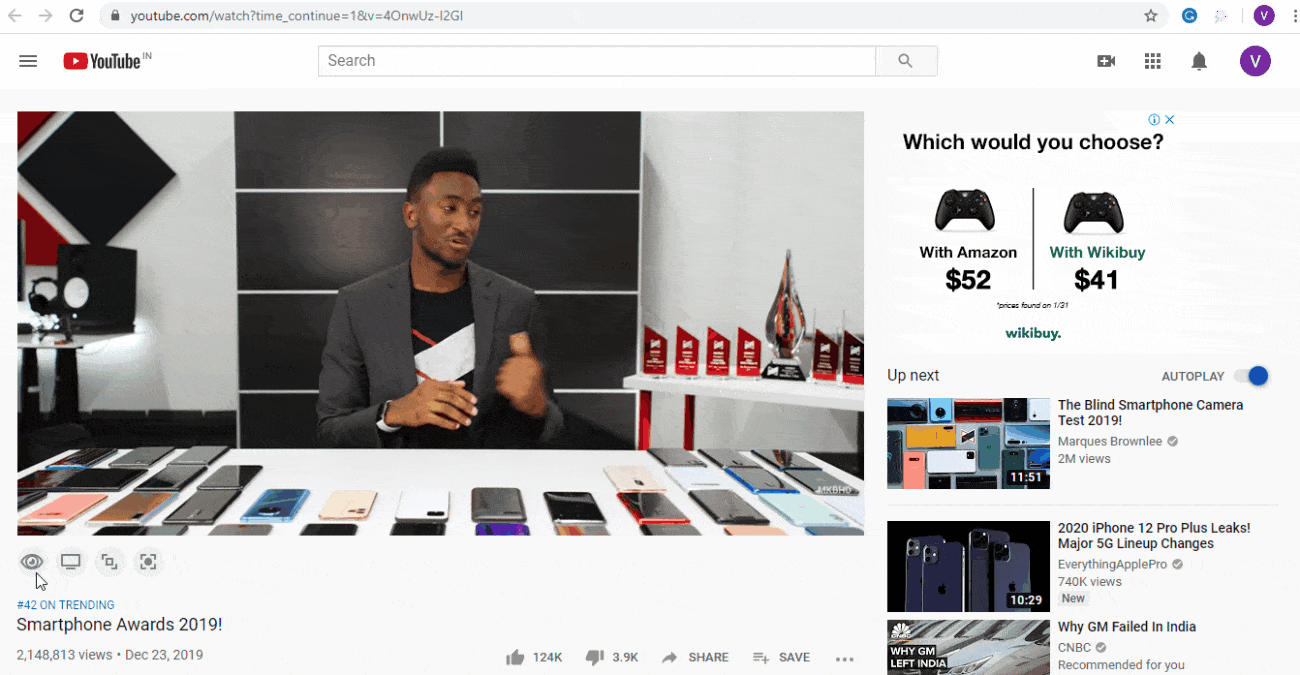Close the Wikibuy ad with the X
Screen dimensions: 1300x675
(1169, 119)
